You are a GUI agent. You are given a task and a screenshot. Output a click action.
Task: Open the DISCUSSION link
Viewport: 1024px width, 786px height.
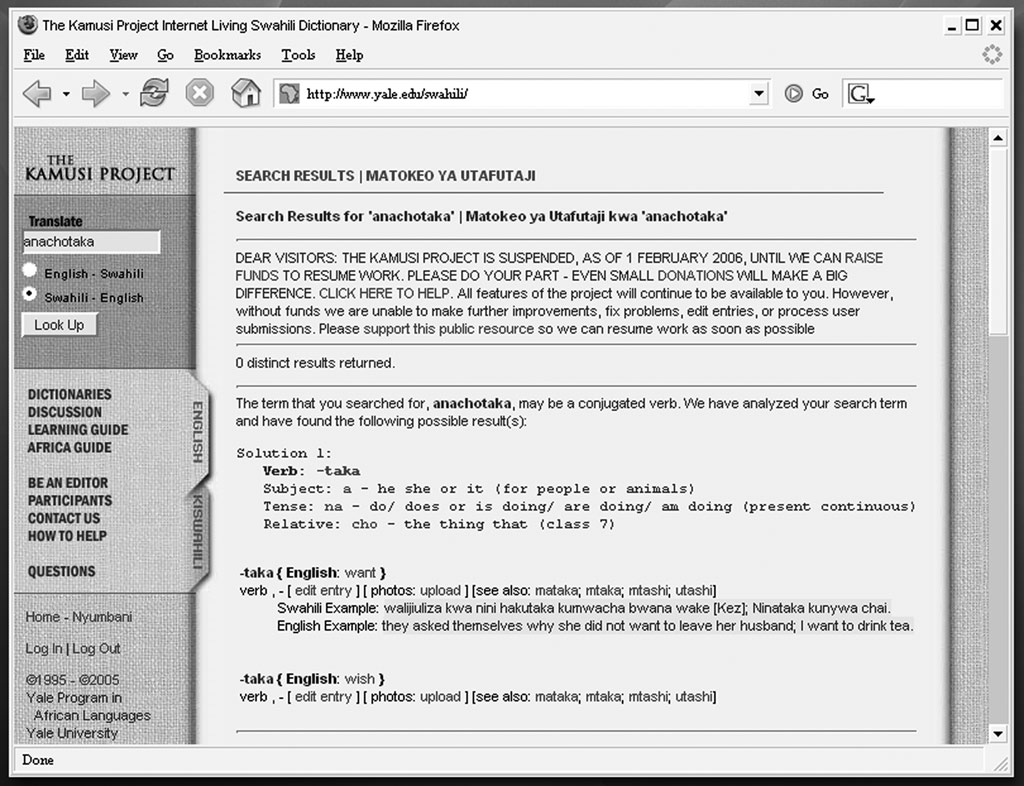[65, 412]
